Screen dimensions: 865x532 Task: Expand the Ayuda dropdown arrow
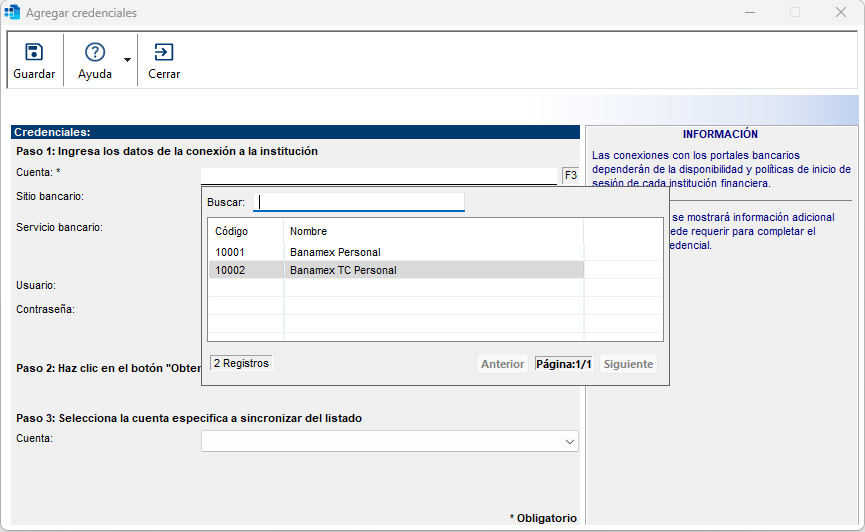click(127, 60)
